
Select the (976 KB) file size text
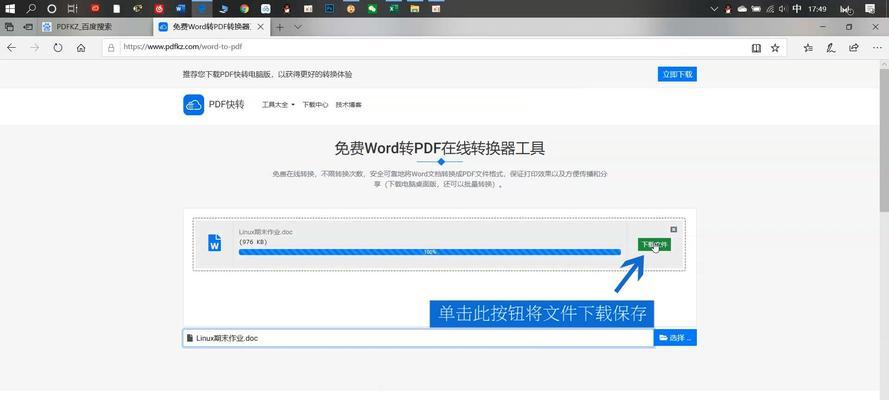click(253, 242)
